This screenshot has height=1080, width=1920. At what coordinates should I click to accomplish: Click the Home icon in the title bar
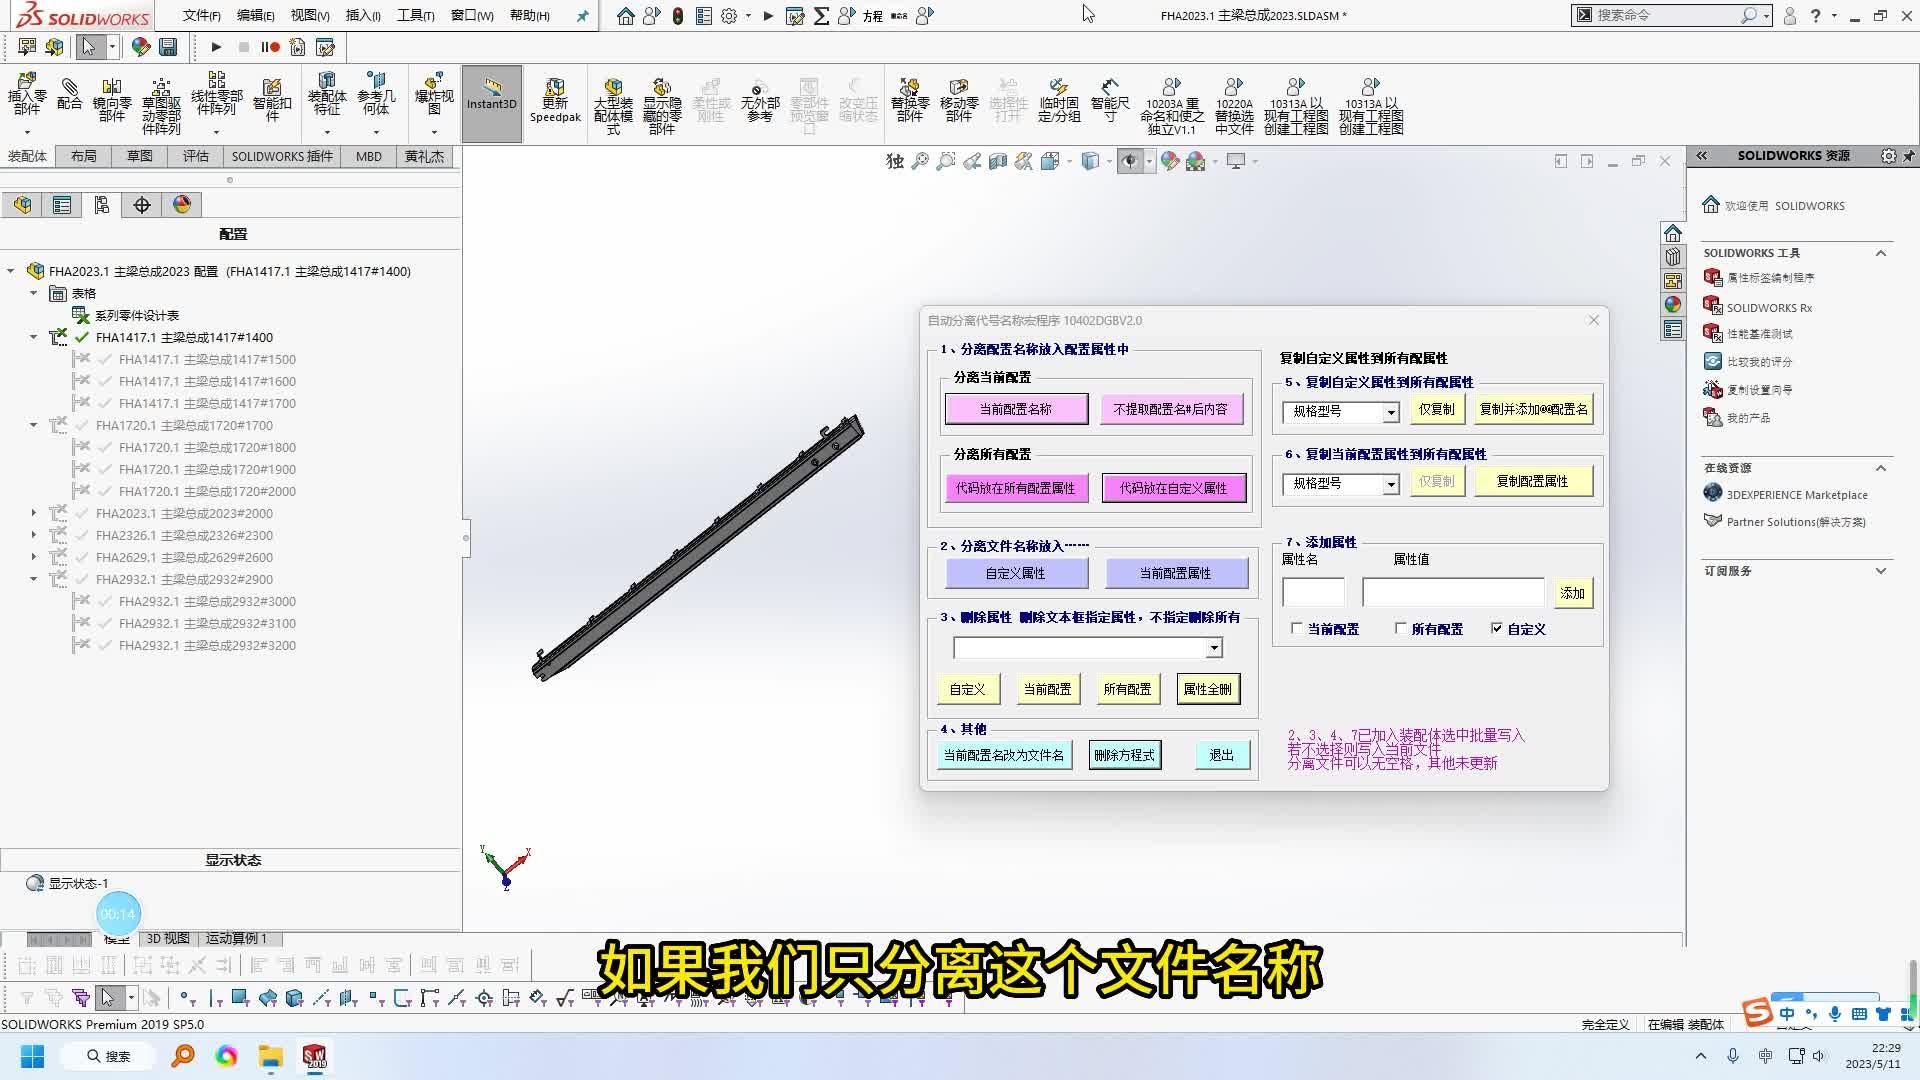(626, 16)
